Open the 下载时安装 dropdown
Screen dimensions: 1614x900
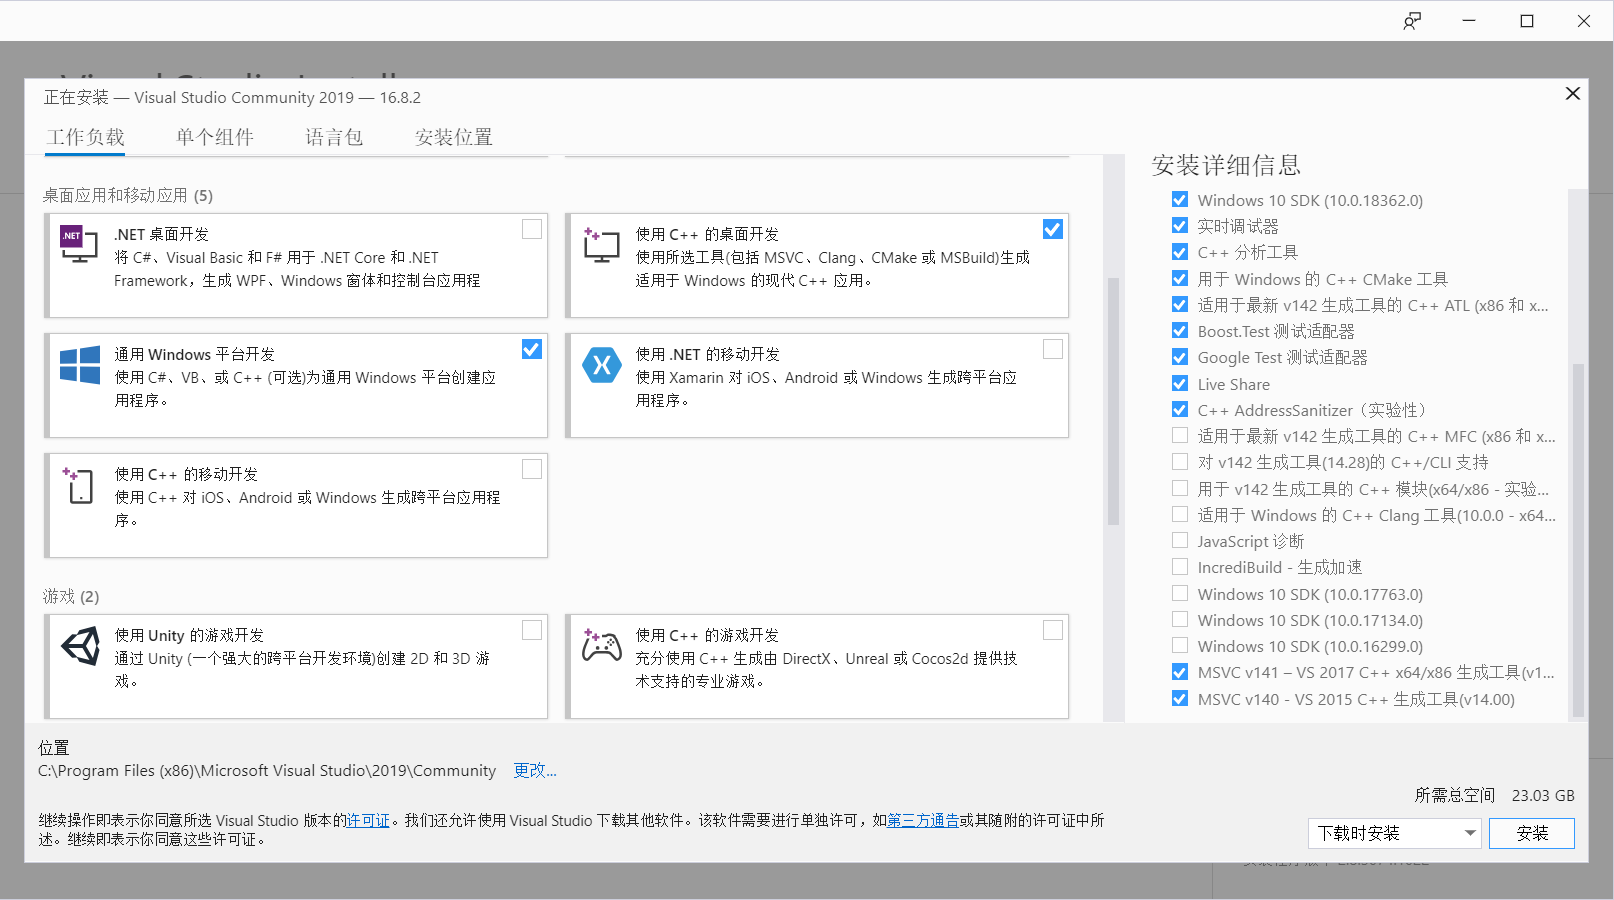1395,833
